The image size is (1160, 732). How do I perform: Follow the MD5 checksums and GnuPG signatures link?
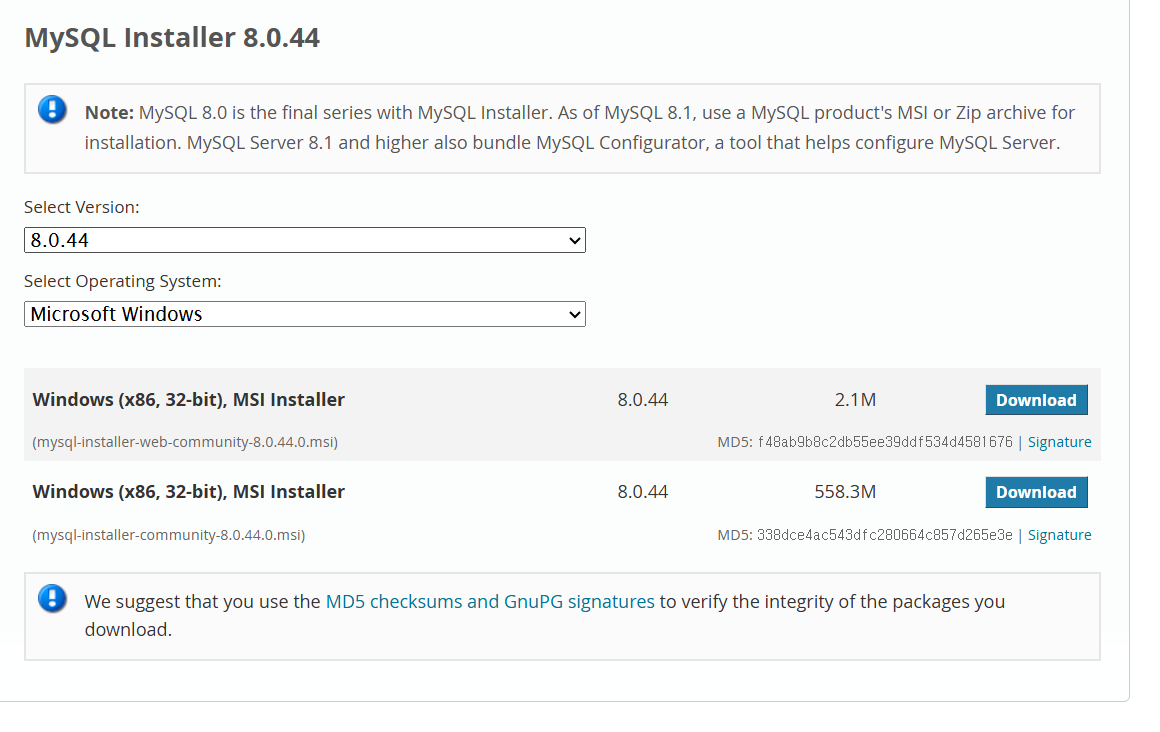490,601
